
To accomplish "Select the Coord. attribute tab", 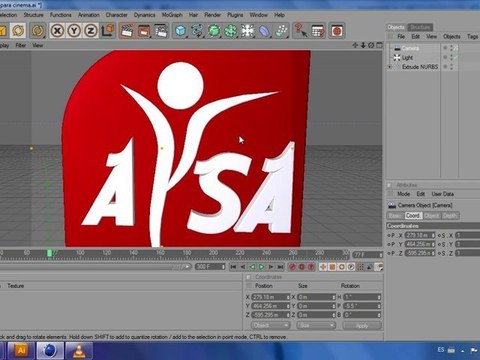I will (x=413, y=216).
